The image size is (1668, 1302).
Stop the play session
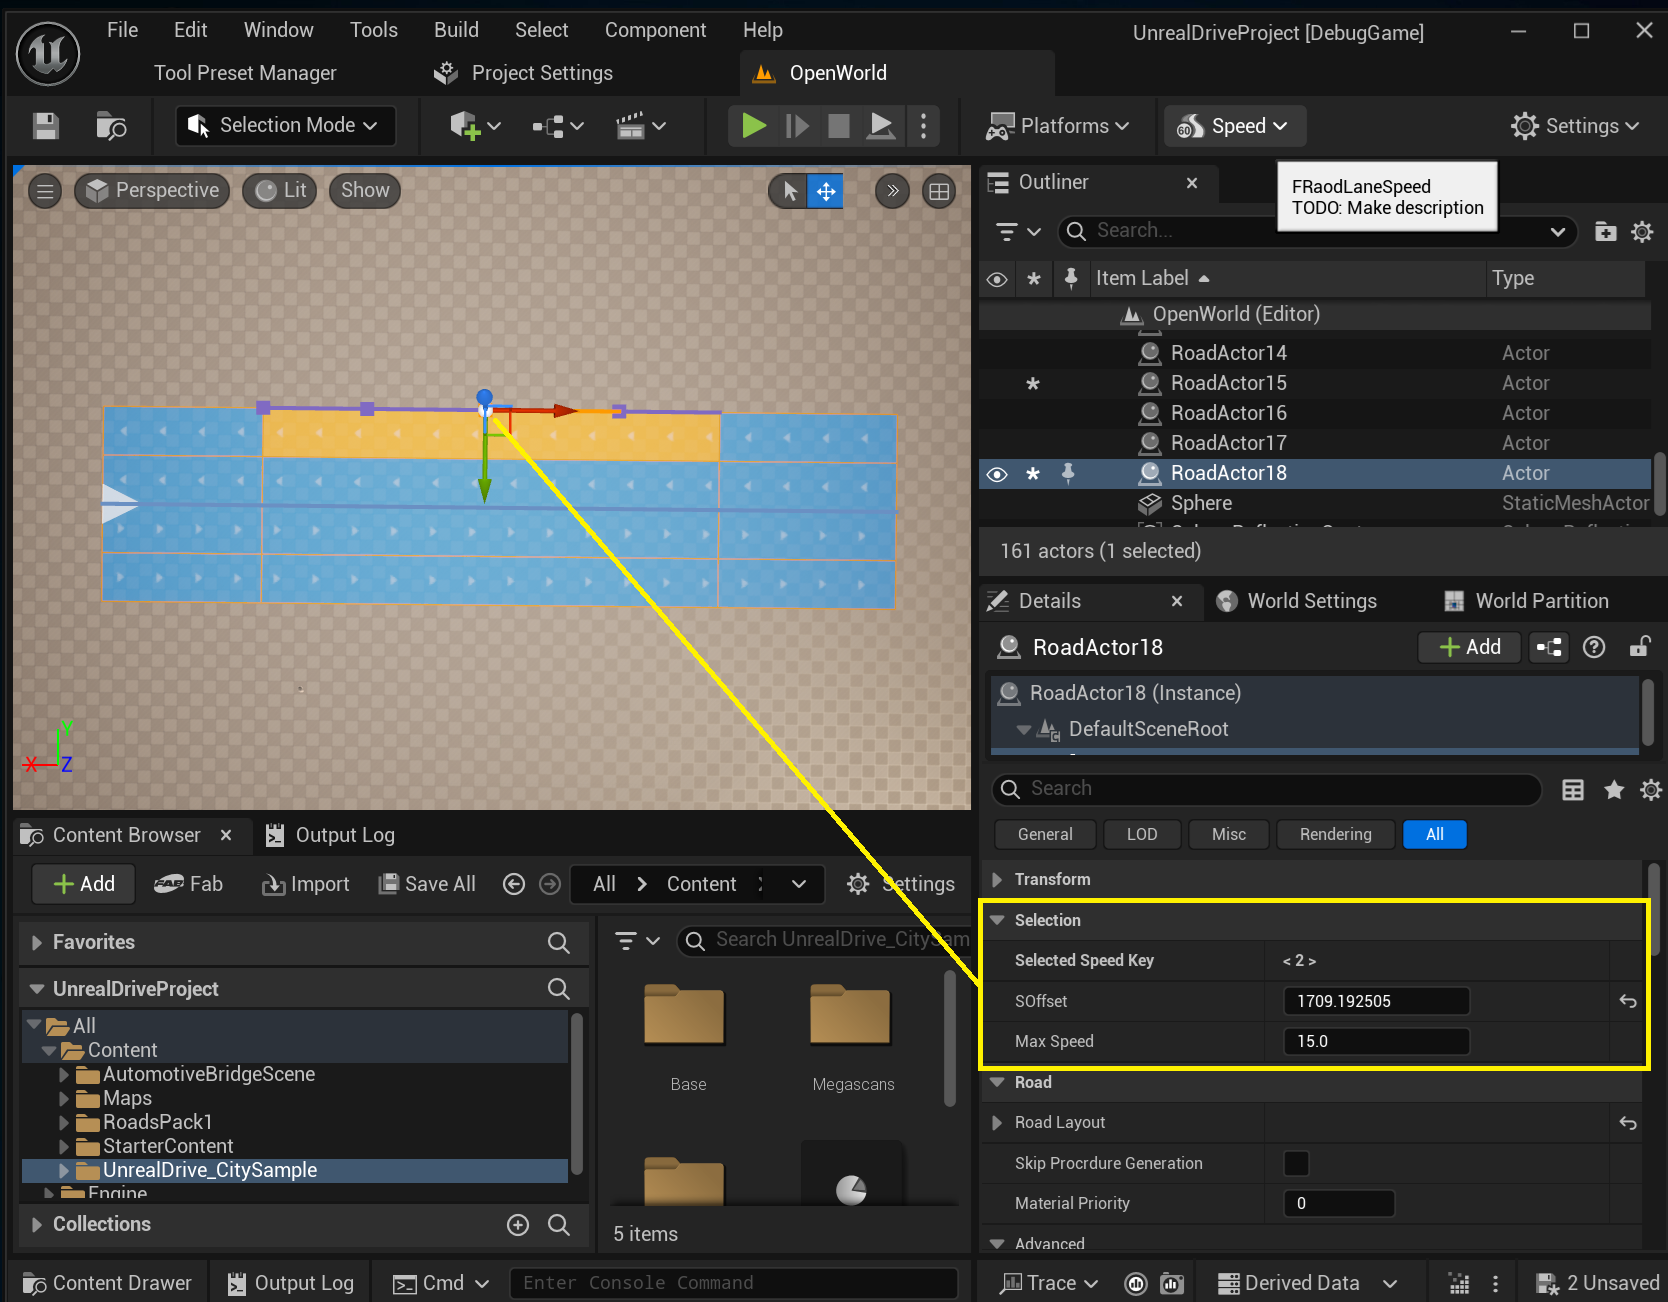click(x=839, y=126)
